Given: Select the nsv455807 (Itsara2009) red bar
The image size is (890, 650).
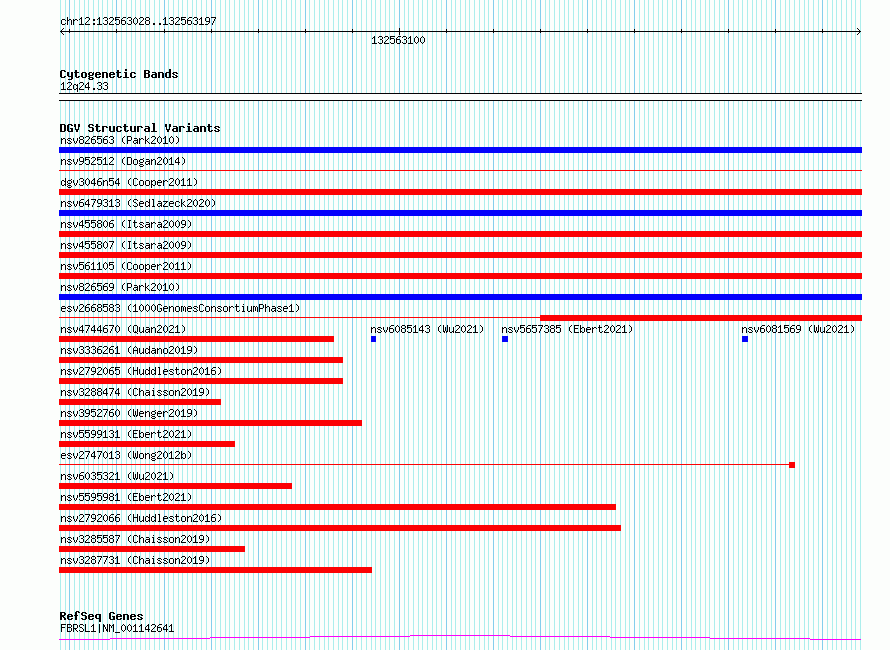Looking at the screenshot, I should [460, 255].
